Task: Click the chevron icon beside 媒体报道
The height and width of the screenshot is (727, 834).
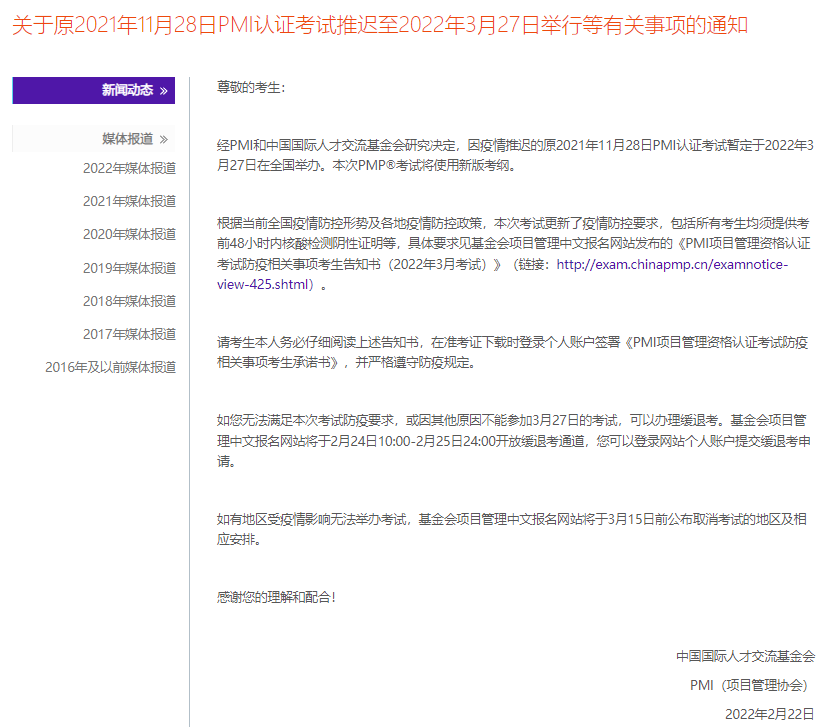Action: 164,139
